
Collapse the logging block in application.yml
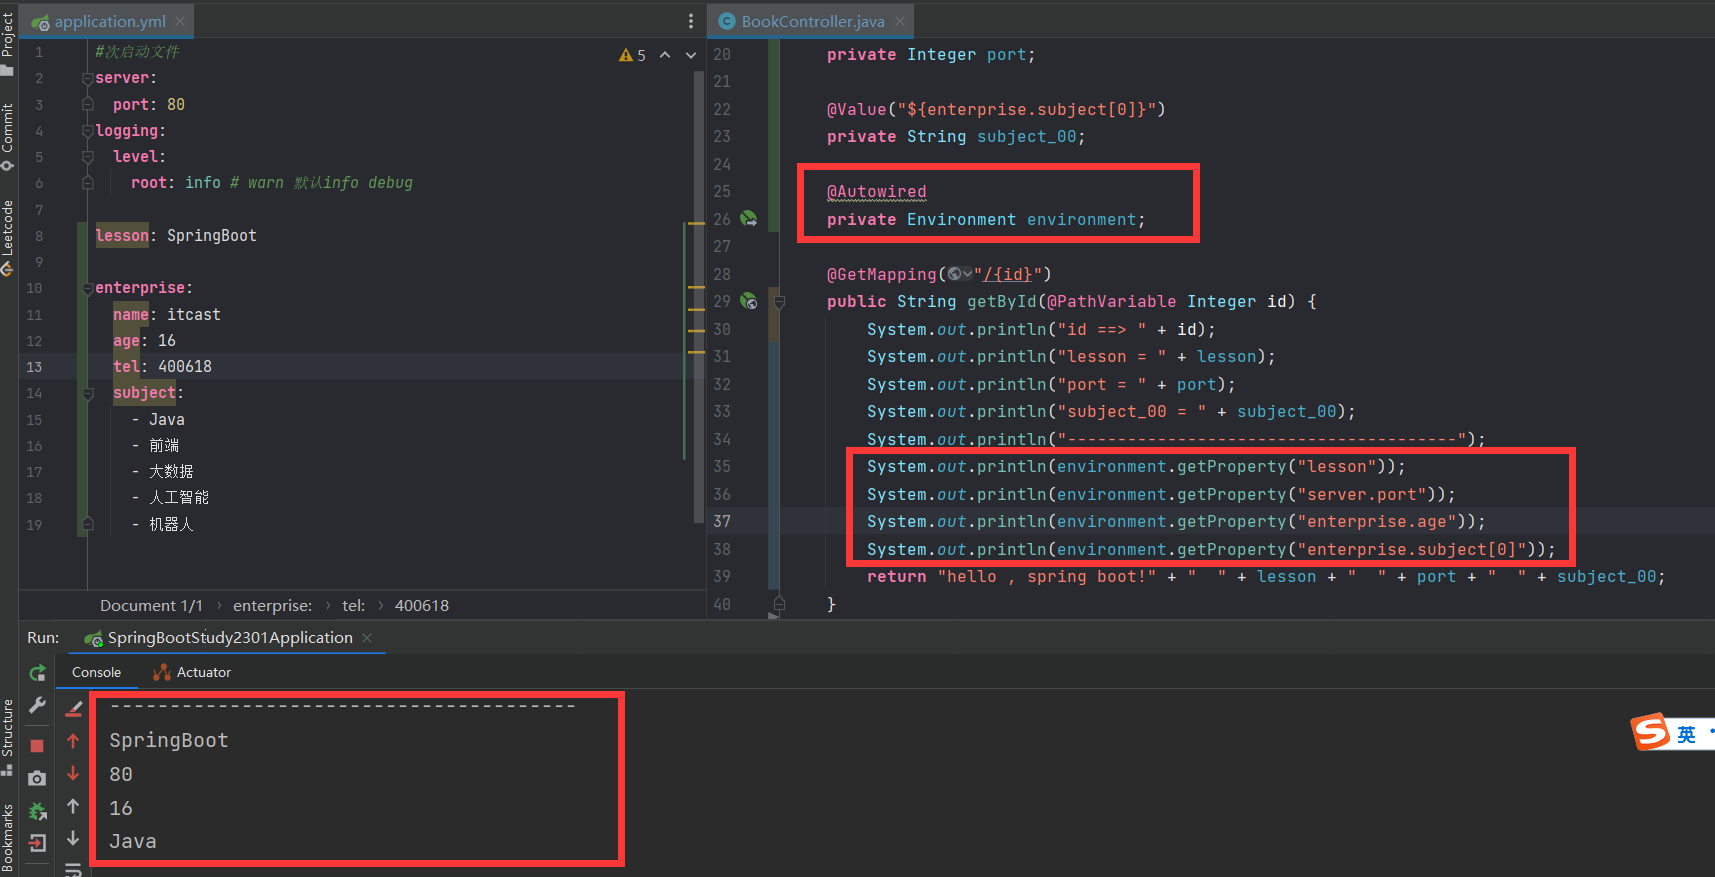[88, 131]
